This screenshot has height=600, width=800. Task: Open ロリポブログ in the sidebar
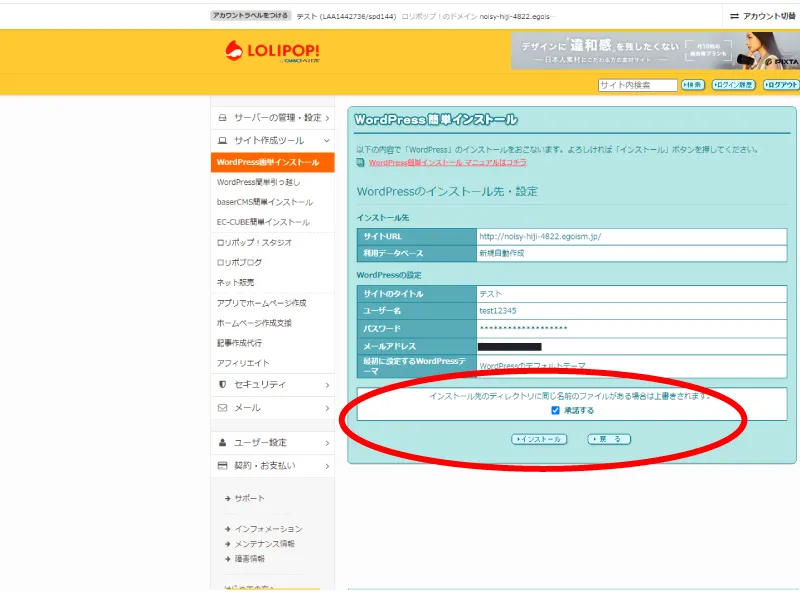(239, 262)
